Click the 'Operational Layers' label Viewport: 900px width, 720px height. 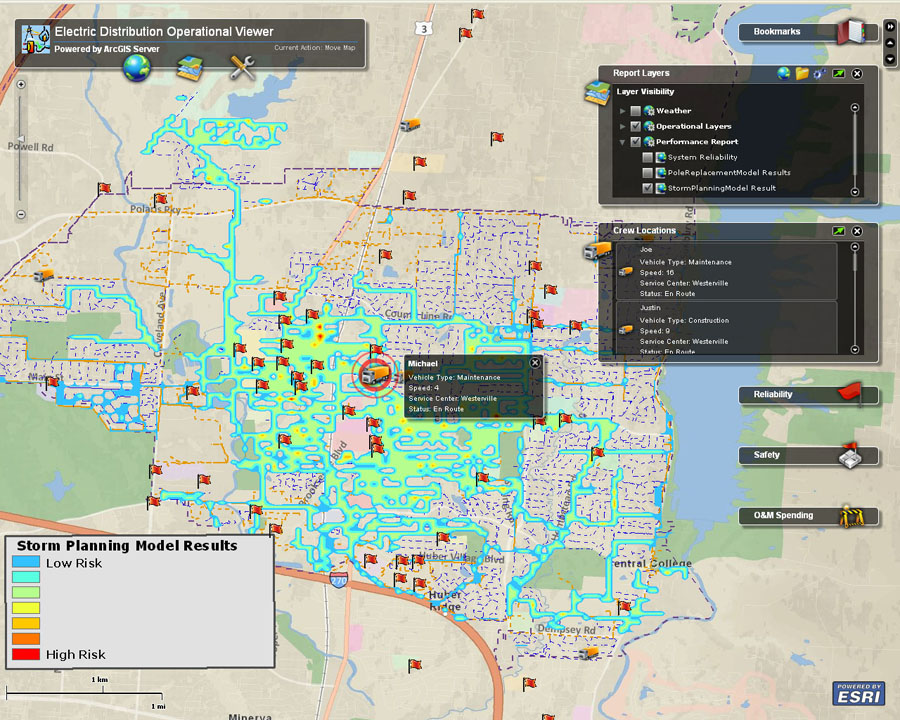point(693,126)
